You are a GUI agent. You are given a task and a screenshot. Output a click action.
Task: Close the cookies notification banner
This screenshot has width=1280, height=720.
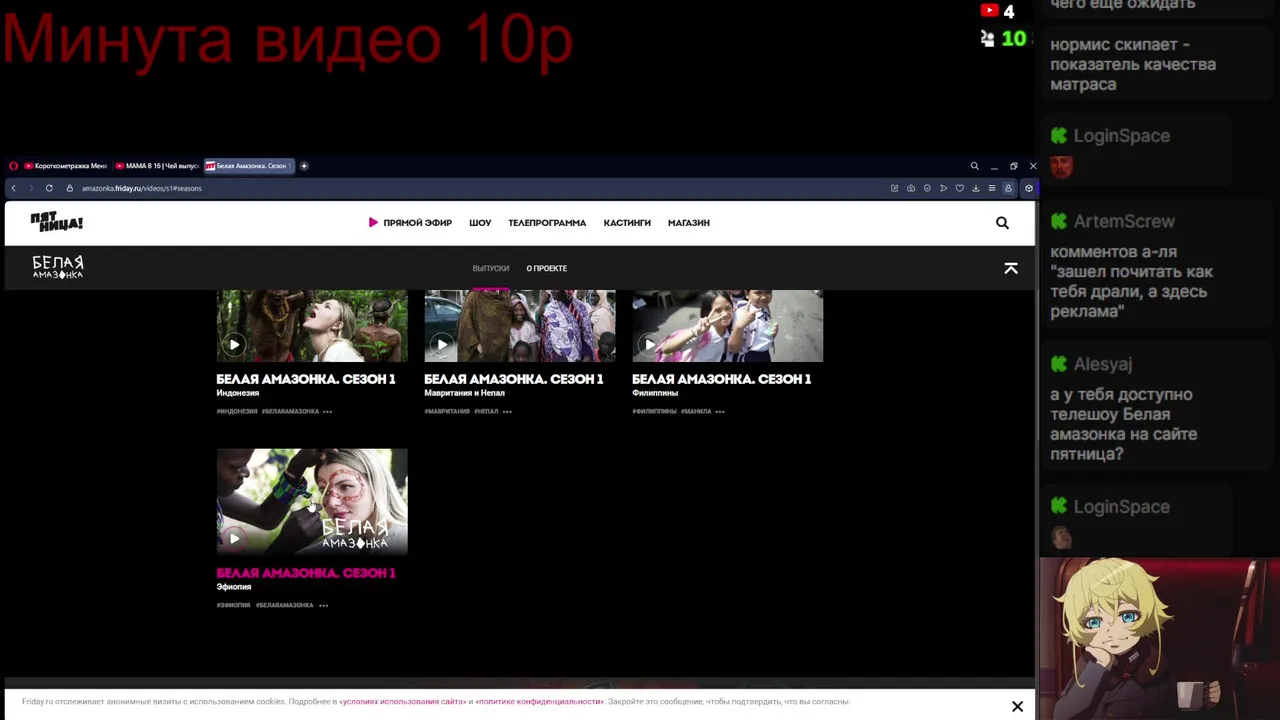pos(1017,706)
